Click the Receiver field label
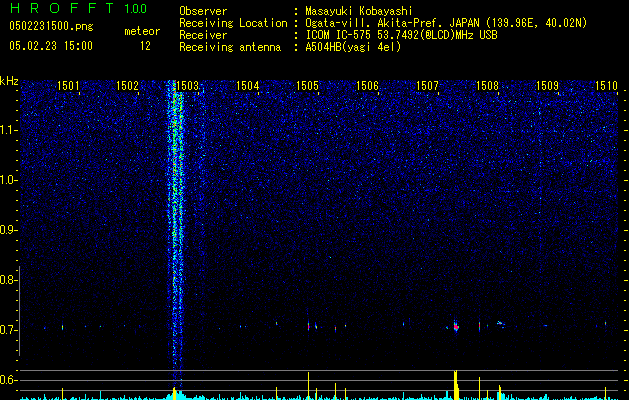629x400 pixels. [203, 35]
